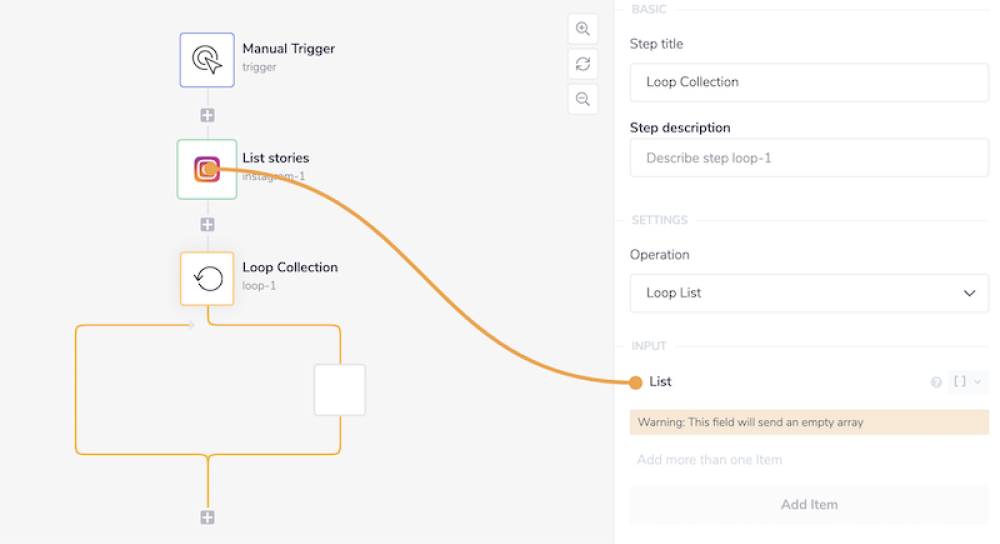This screenshot has height=544, width=1000.
Task: Add step between List stories and Loop
Action: 207,225
